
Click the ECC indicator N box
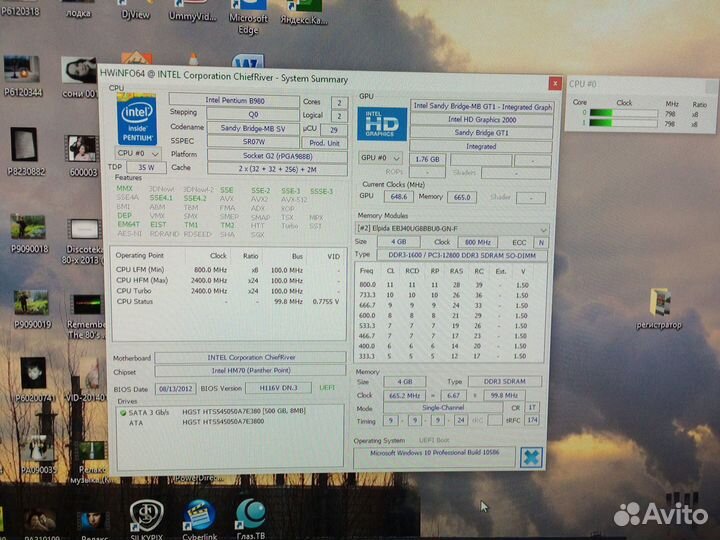coord(541,242)
